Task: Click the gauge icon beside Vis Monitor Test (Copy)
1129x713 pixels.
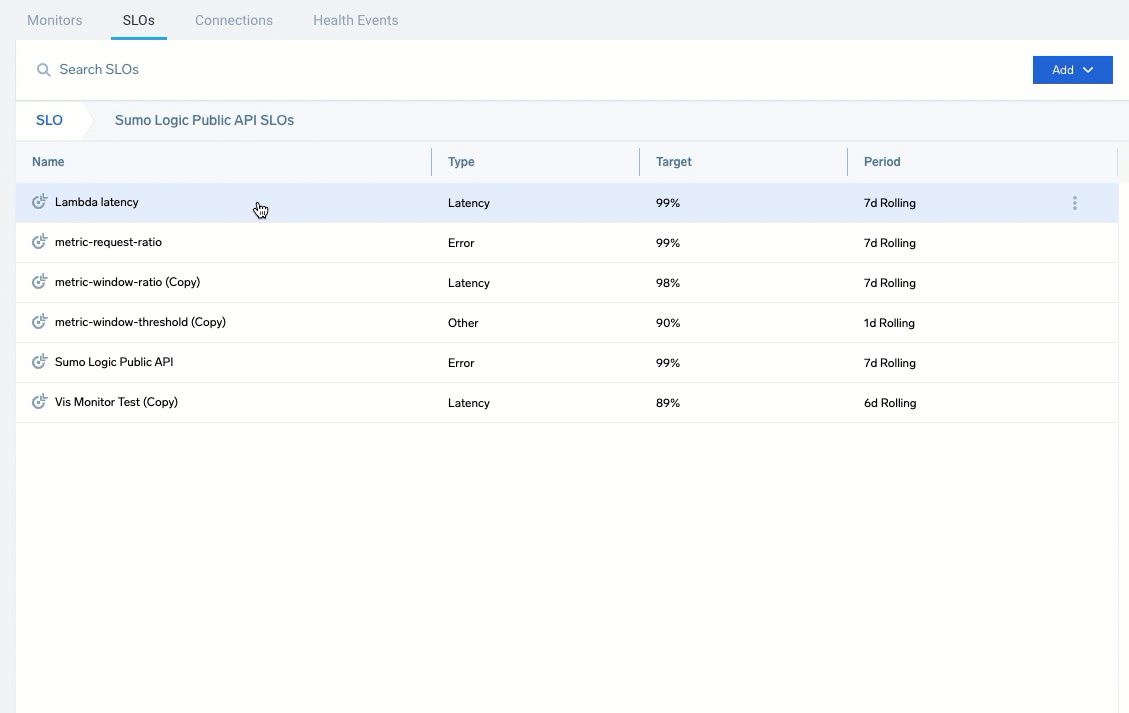Action: coord(39,402)
